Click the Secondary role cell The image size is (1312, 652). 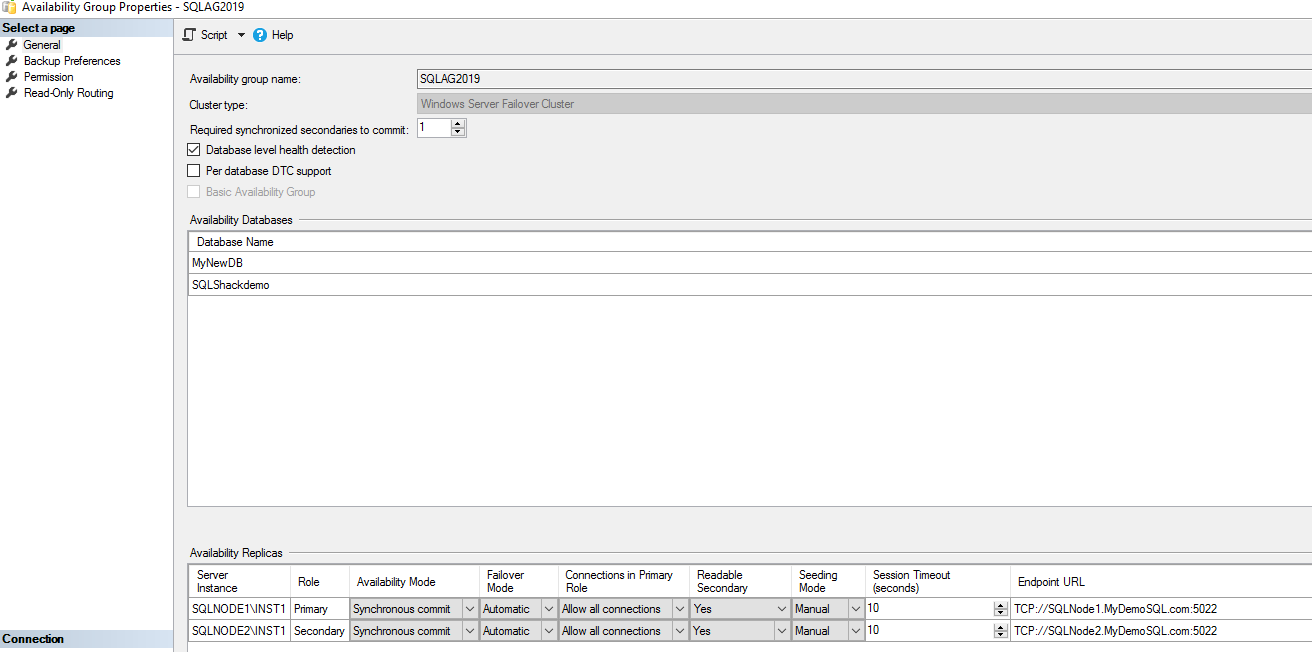click(320, 631)
